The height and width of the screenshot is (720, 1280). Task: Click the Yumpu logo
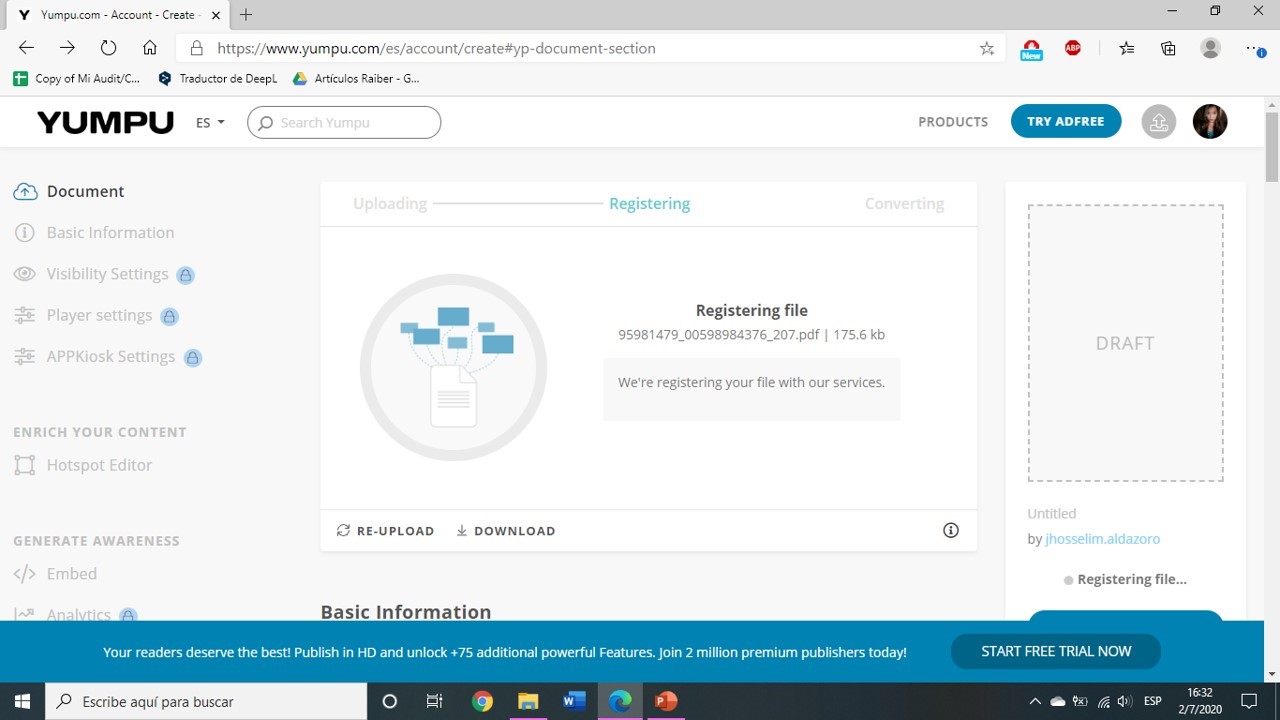105,122
